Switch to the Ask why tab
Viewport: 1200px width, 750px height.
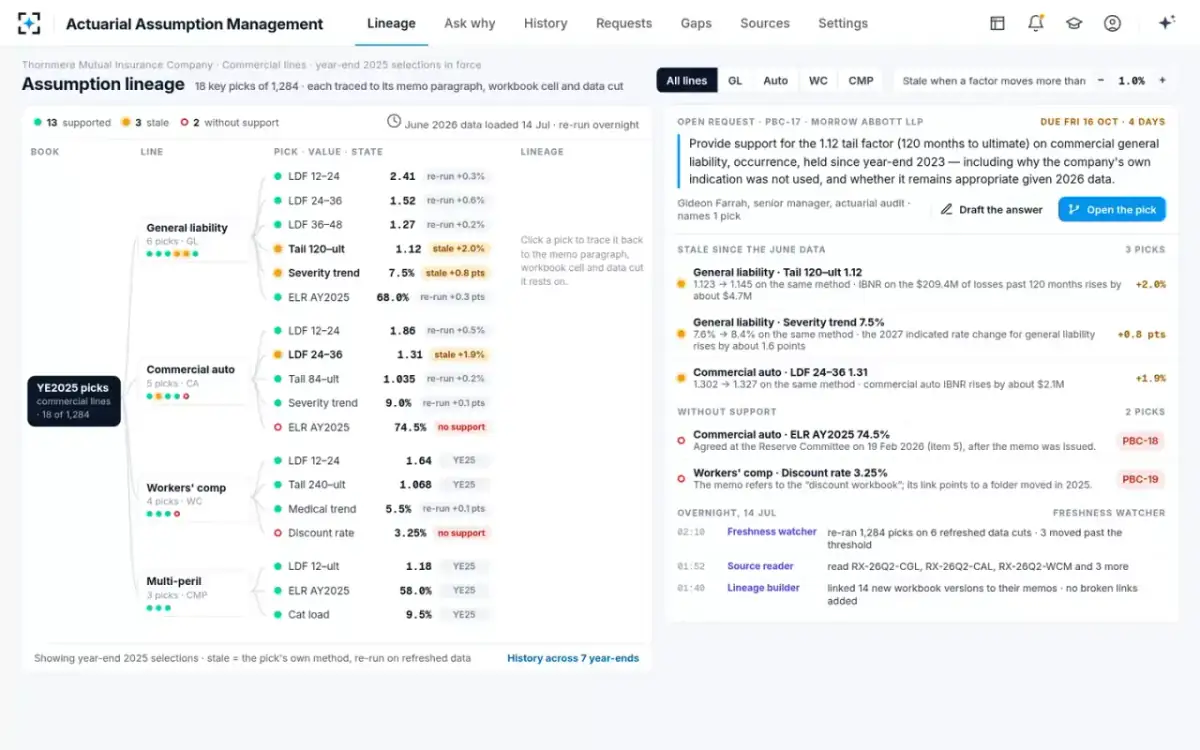pyautogui.click(x=470, y=23)
